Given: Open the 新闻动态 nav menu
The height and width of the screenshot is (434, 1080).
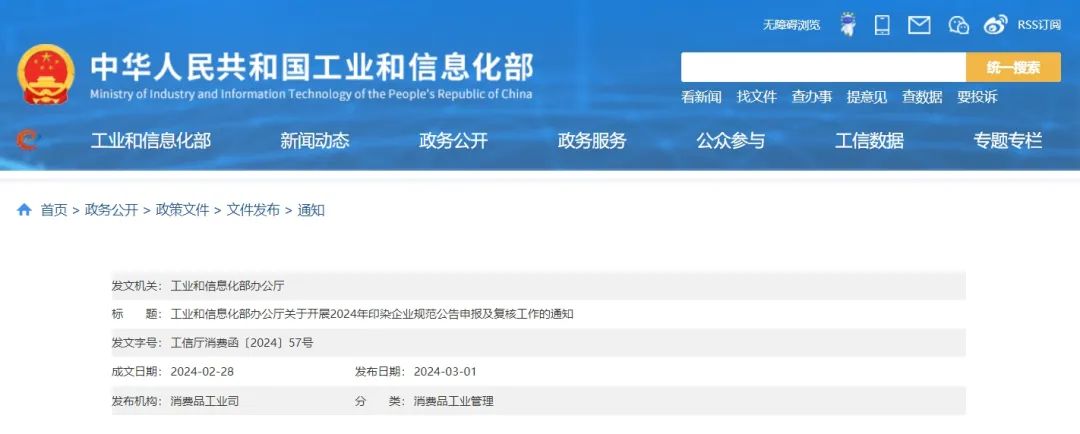Looking at the screenshot, I should pos(315,141).
